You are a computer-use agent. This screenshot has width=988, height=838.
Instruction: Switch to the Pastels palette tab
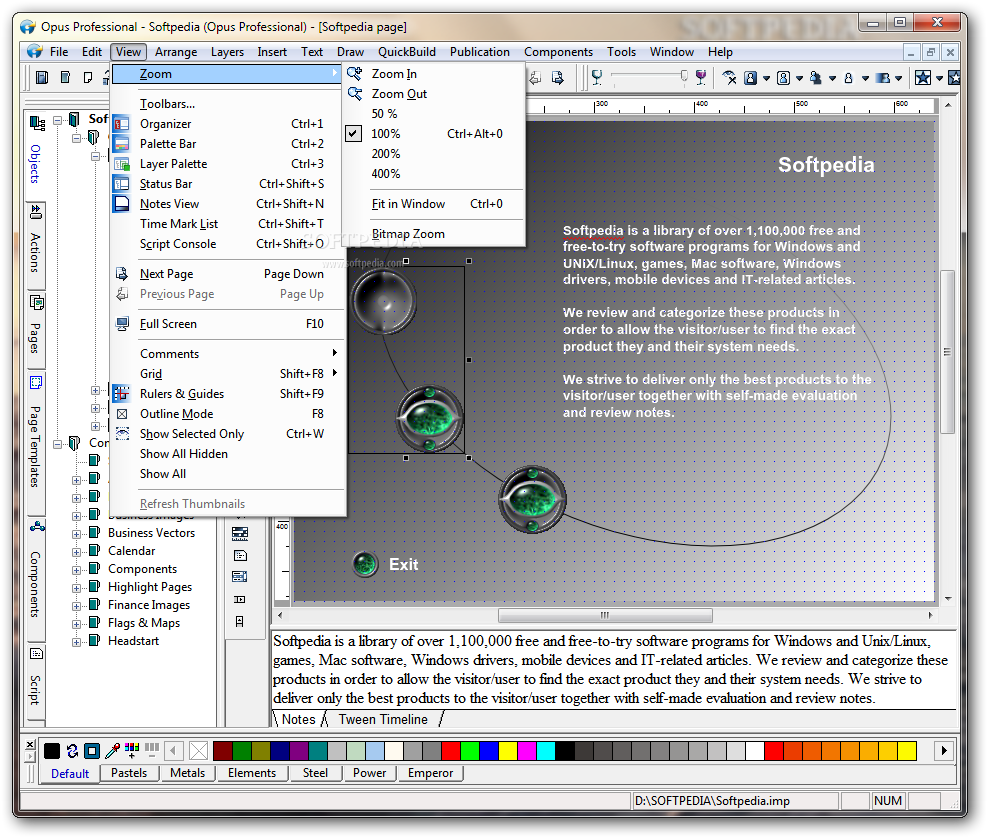129,773
